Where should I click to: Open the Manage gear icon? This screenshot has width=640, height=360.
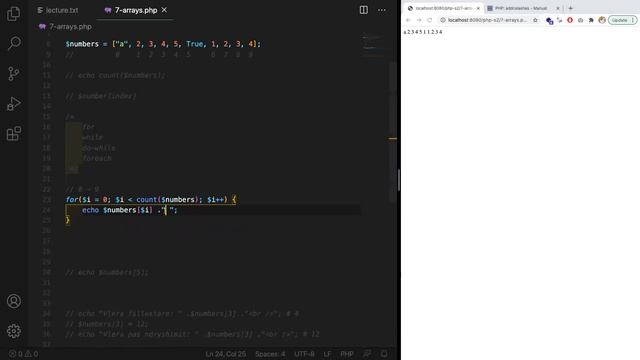[x=14, y=331]
